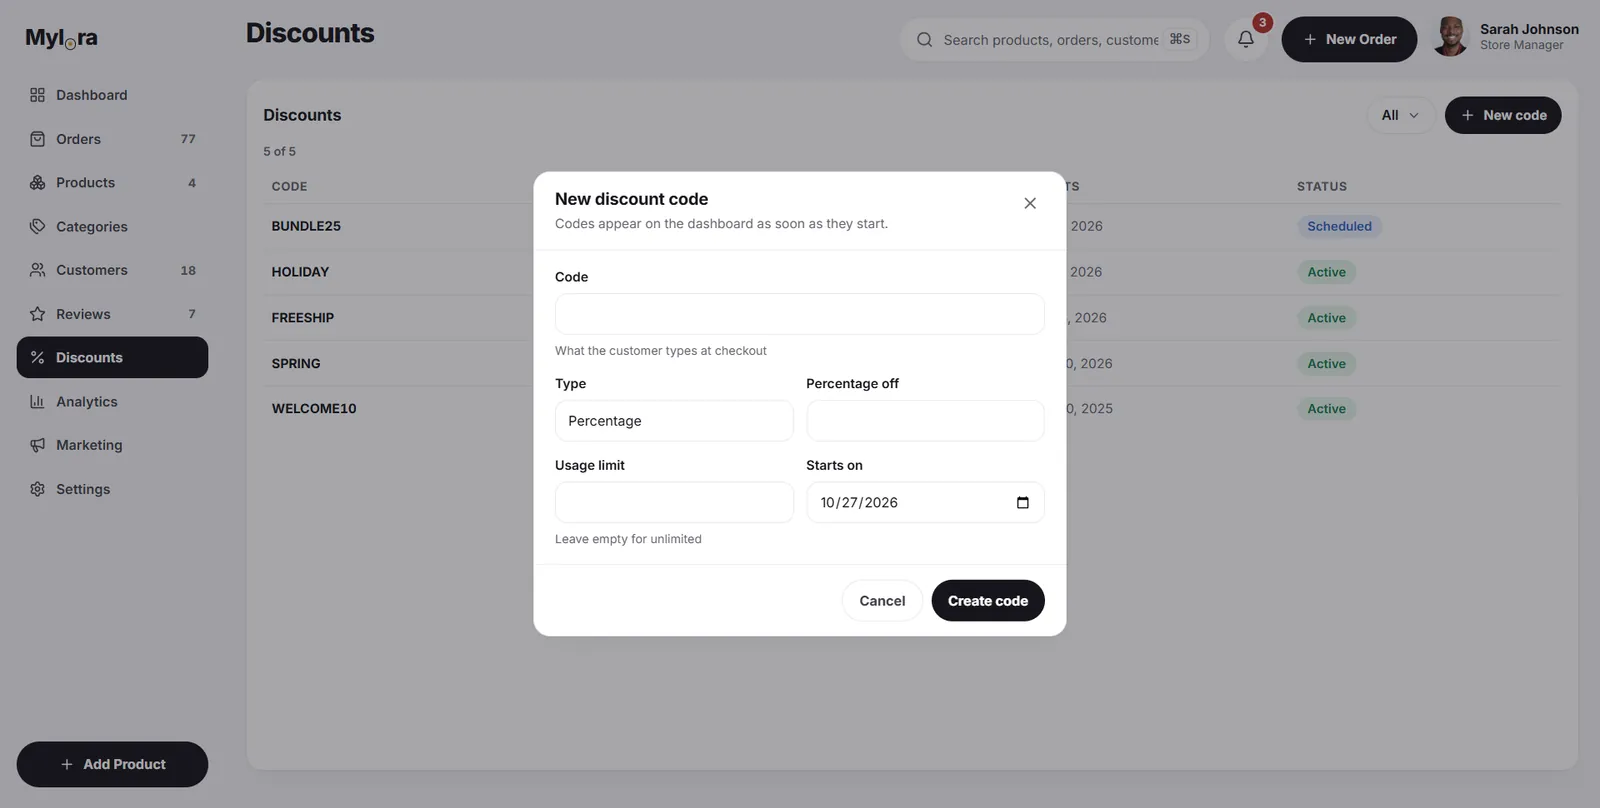
Task: Click the Scheduled status badge for BUNDLE25
Action: pos(1339,226)
